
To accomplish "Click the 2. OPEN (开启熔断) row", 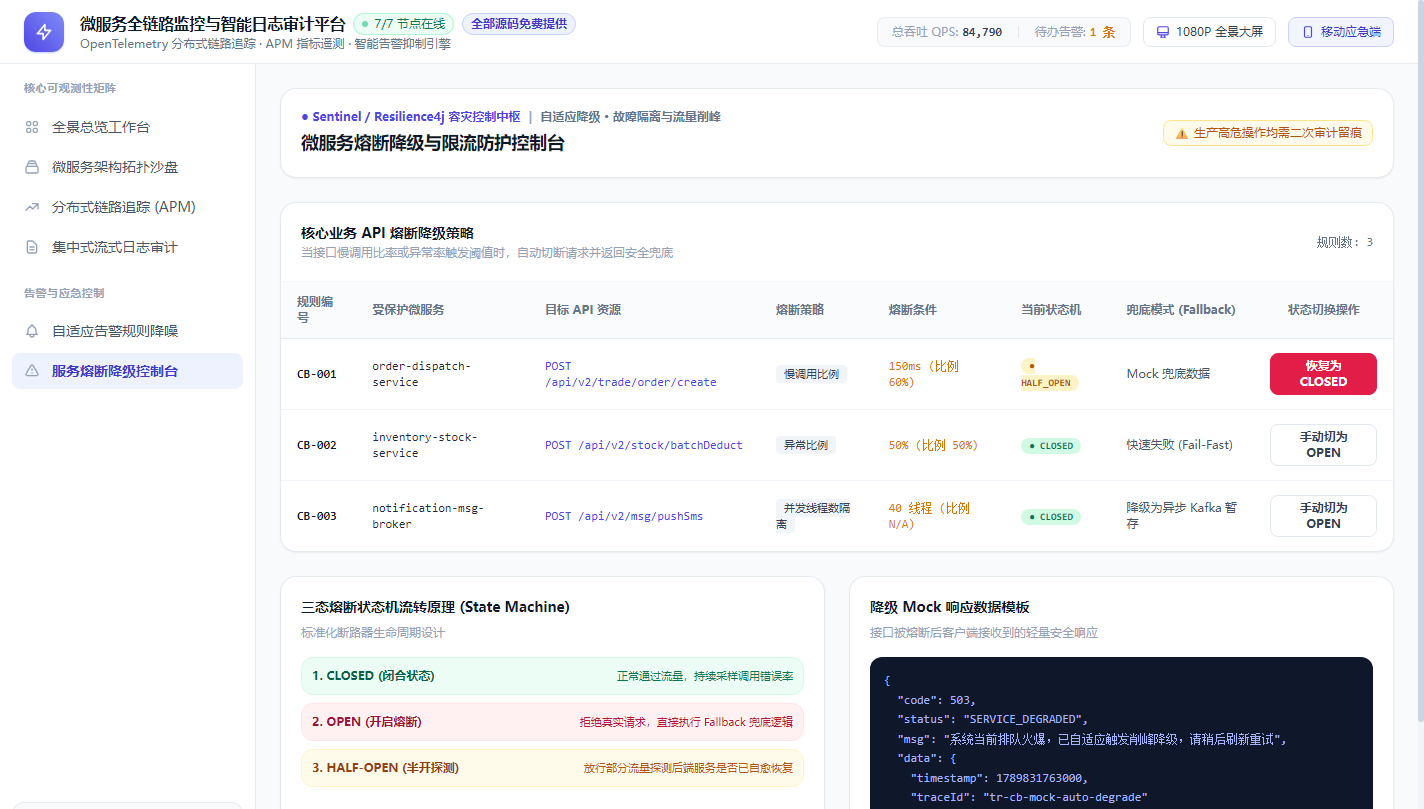I will pyautogui.click(x=552, y=722).
